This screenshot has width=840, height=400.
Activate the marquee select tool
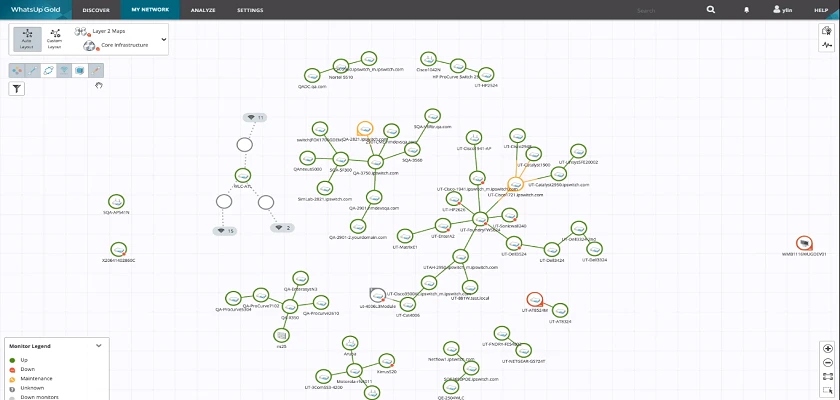pos(828,391)
